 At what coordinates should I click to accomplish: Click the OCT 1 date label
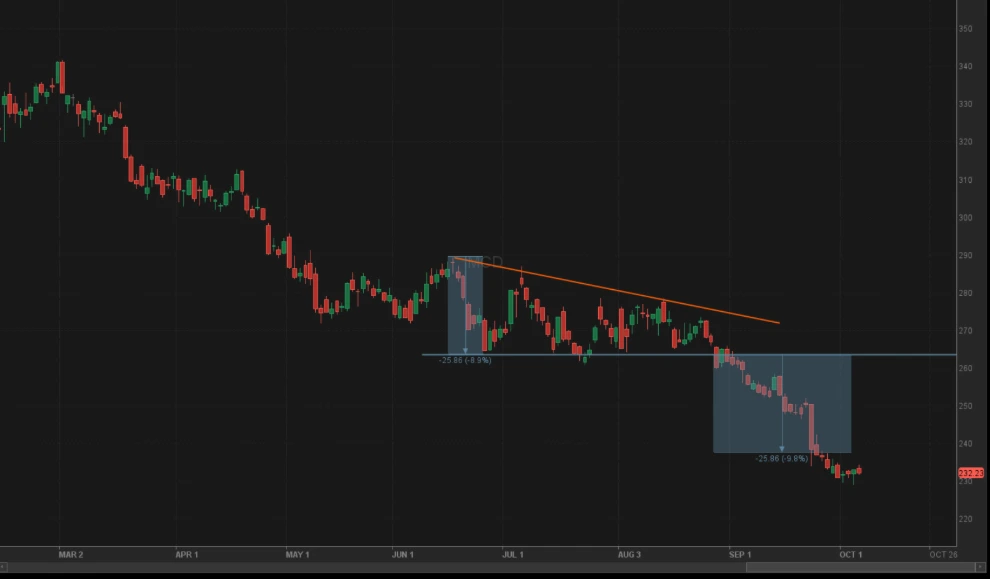tap(850, 554)
